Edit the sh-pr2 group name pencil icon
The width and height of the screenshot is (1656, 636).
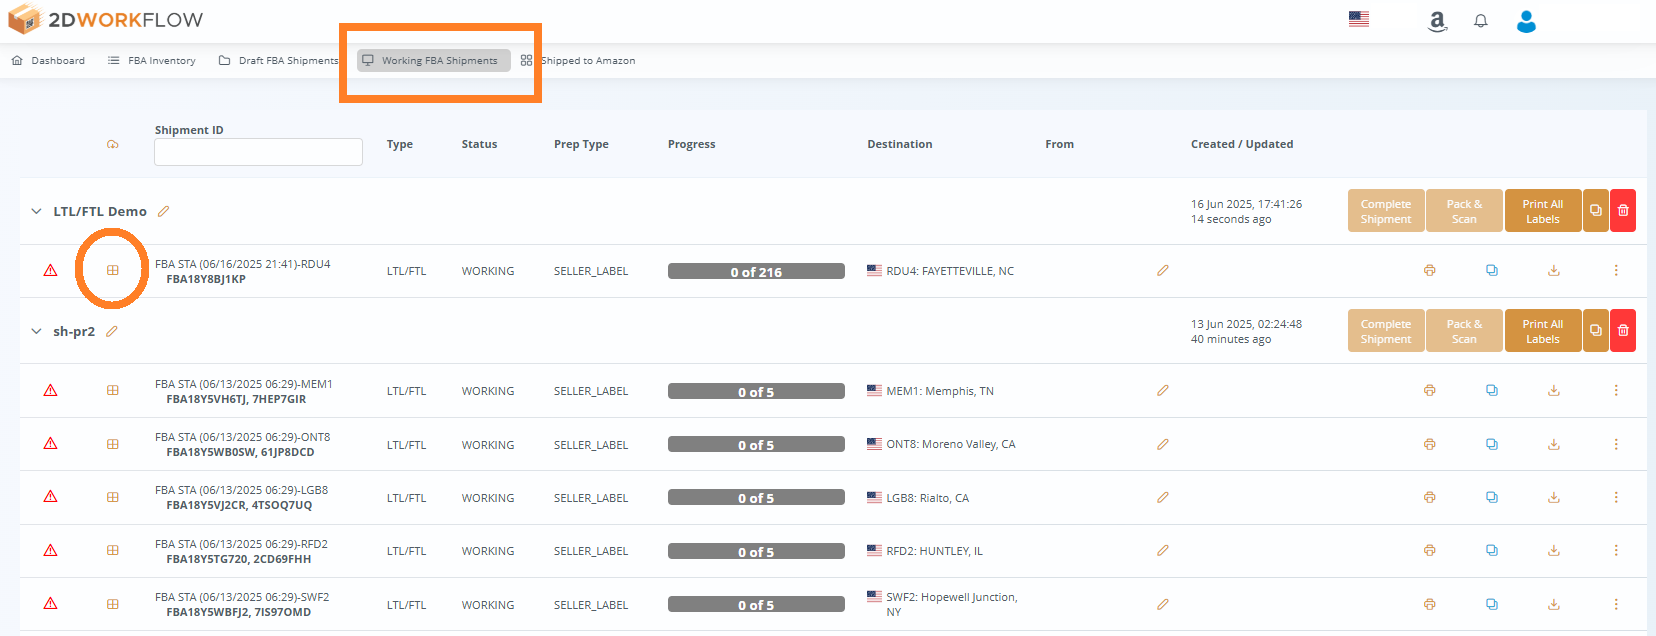click(x=112, y=331)
